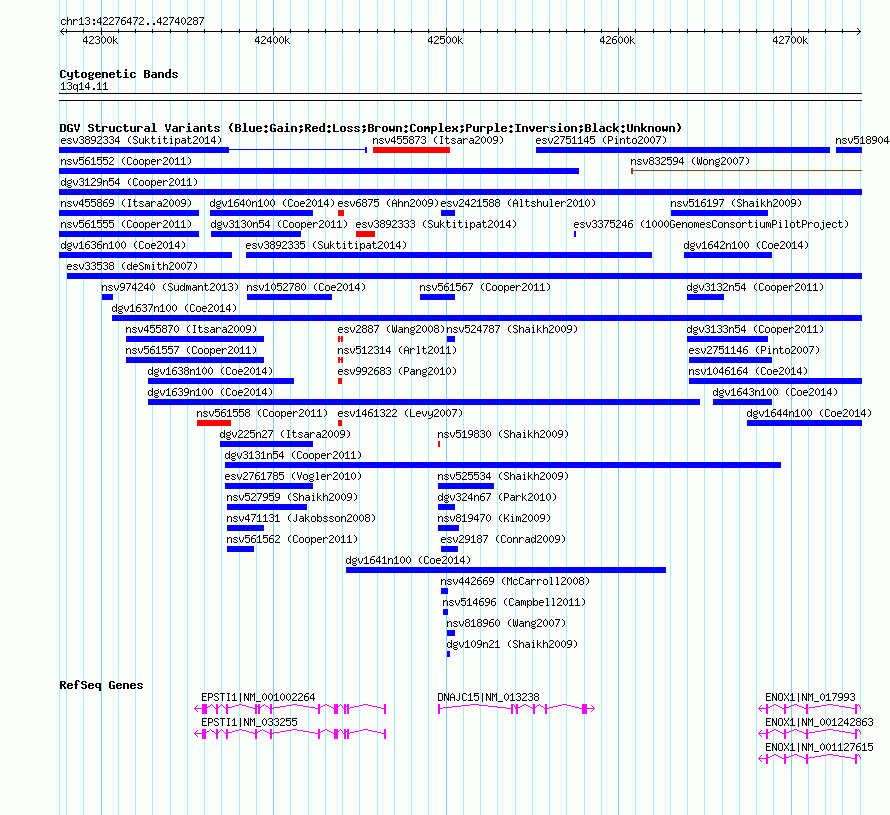The image size is (890, 815).
Task: Click esv1461322 (Levy2007) label
Action: tap(400, 413)
